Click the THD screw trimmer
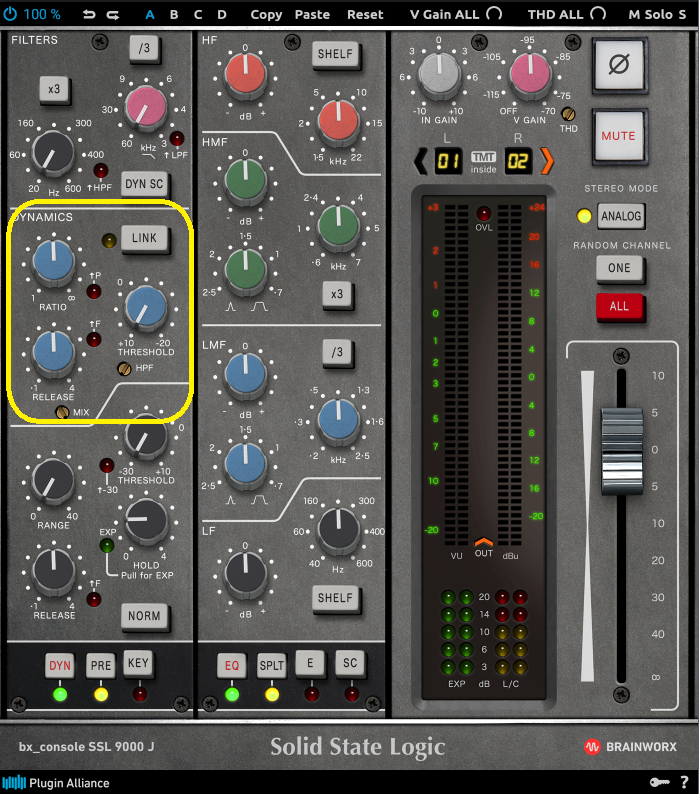699x794 pixels. tap(568, 114)
